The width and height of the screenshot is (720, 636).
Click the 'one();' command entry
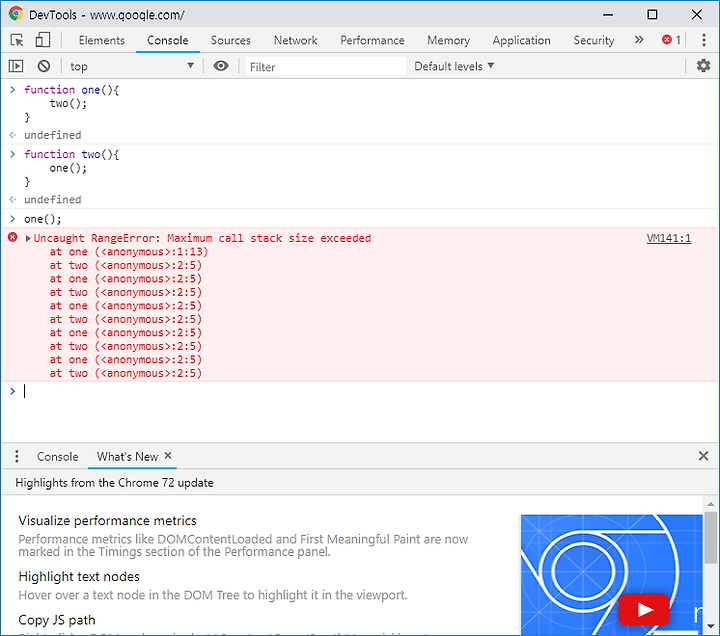point(43,219)
